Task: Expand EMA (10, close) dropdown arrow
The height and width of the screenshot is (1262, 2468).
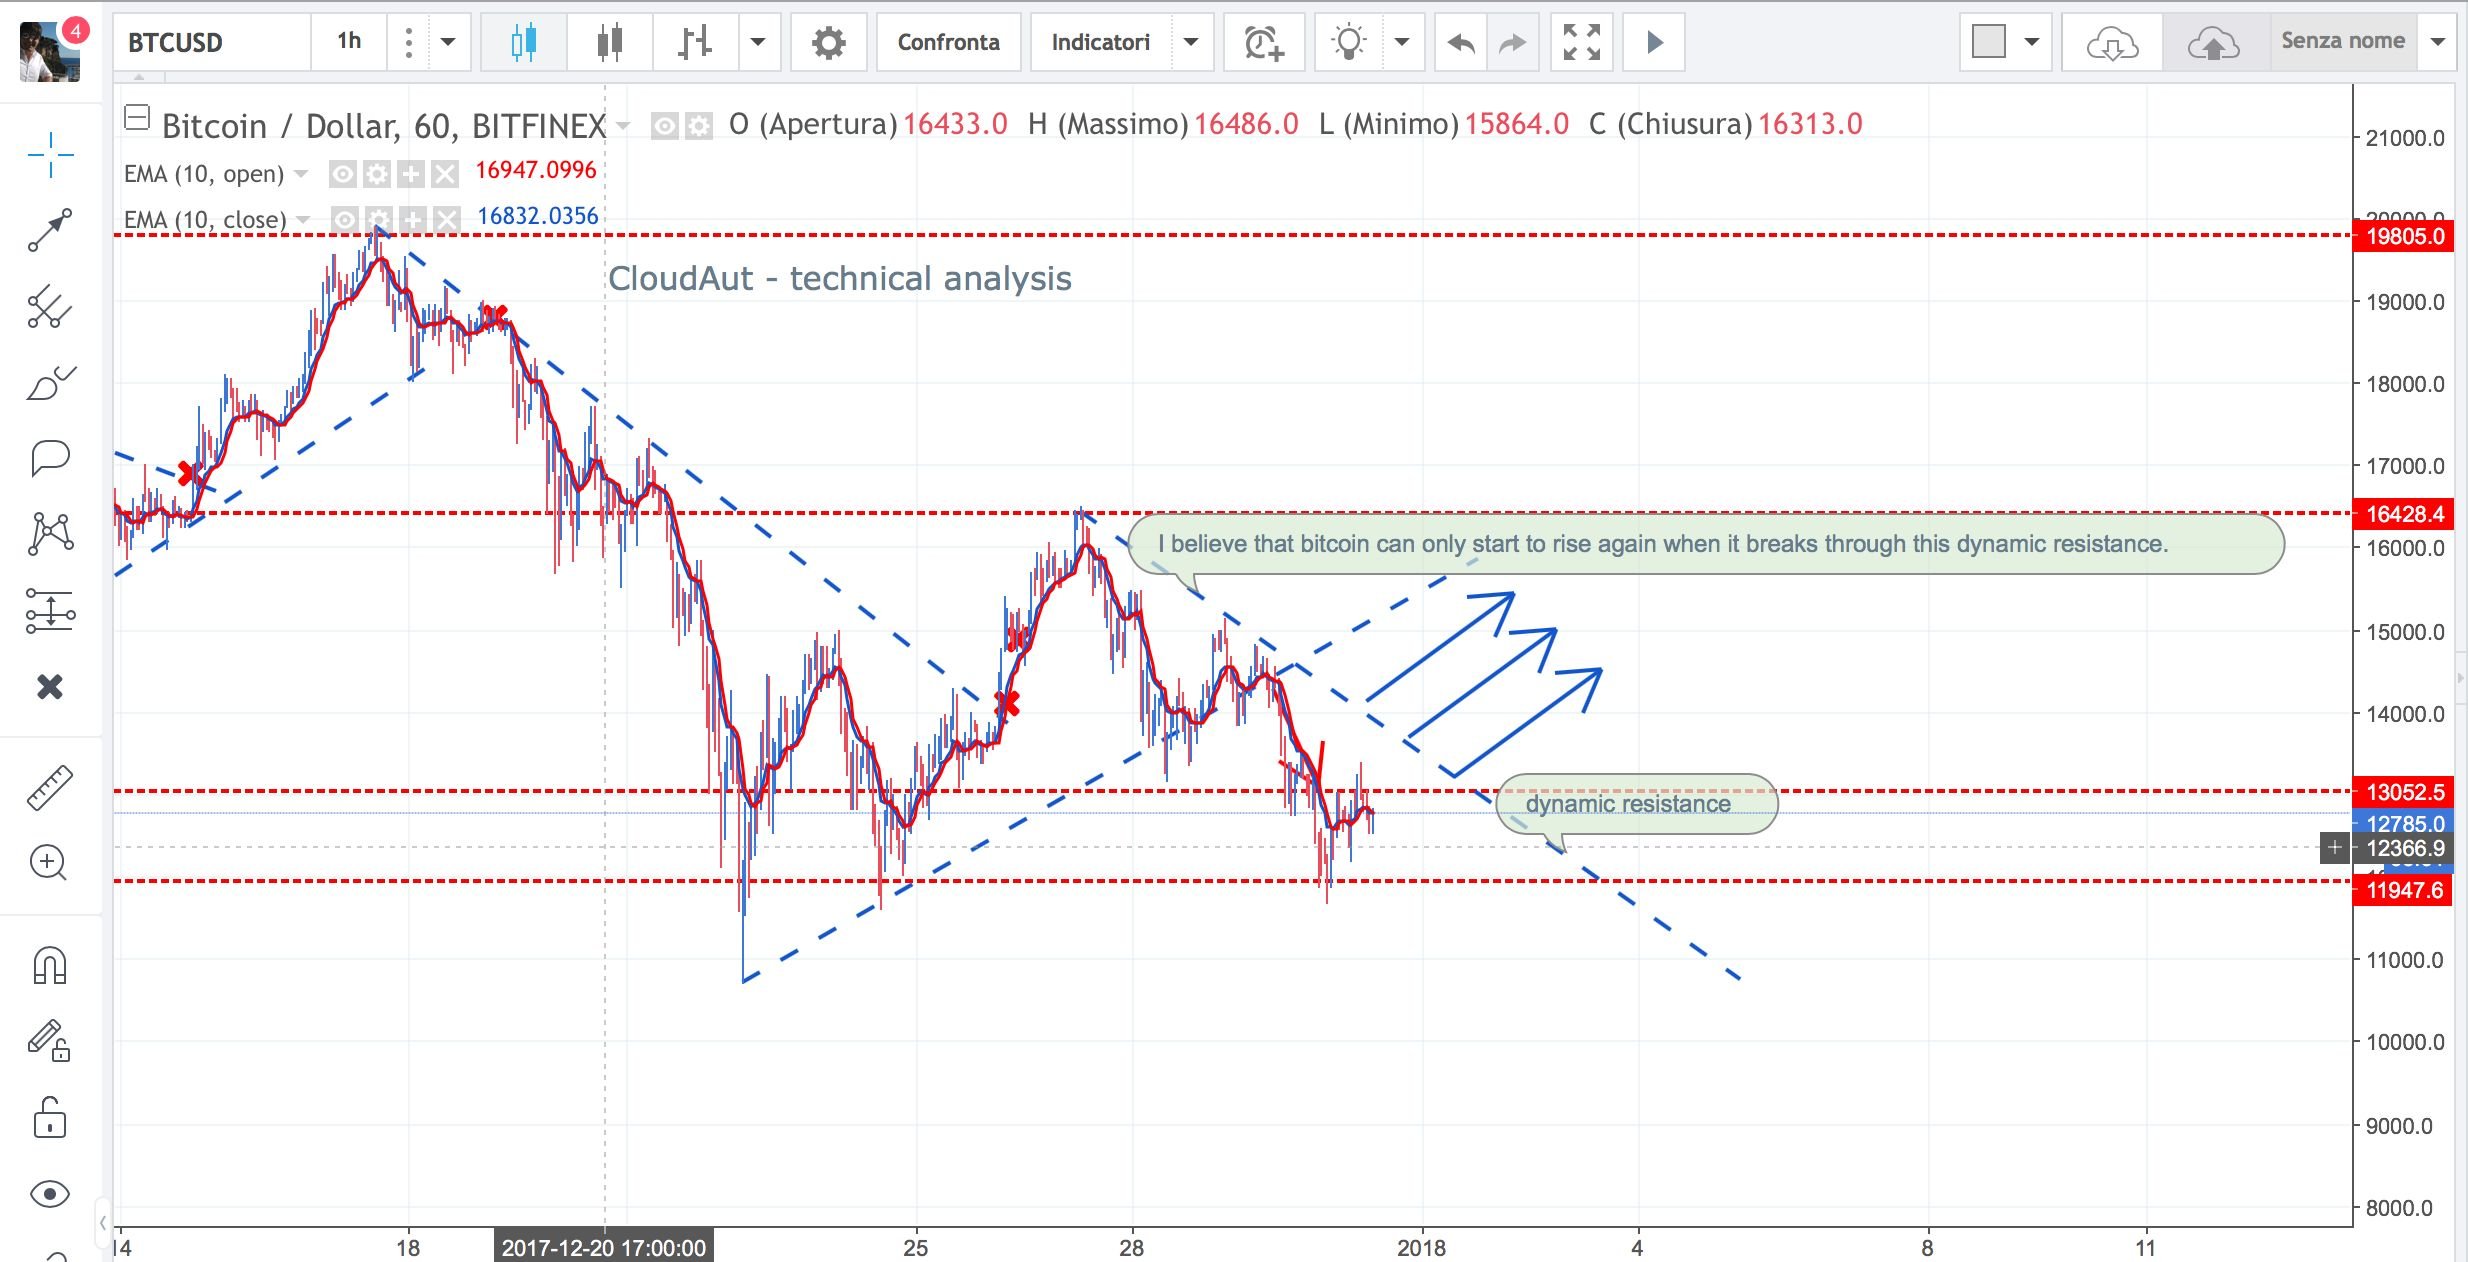Action: pyautogui.click(x=302, y=220)
